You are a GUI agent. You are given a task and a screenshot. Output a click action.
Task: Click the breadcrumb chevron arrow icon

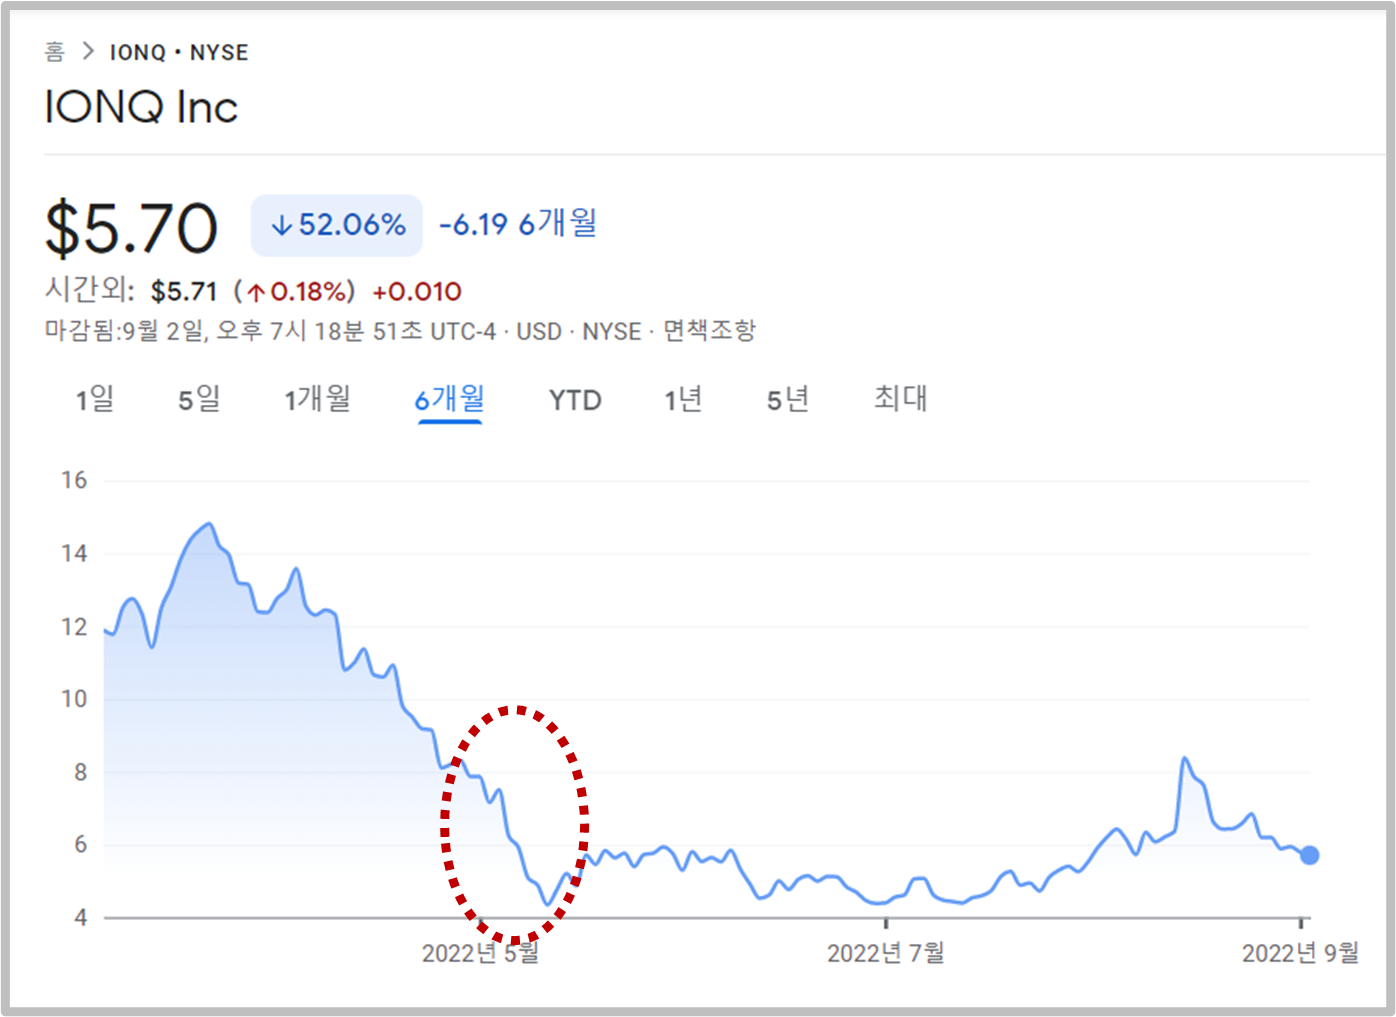click(x=88, y=51)
